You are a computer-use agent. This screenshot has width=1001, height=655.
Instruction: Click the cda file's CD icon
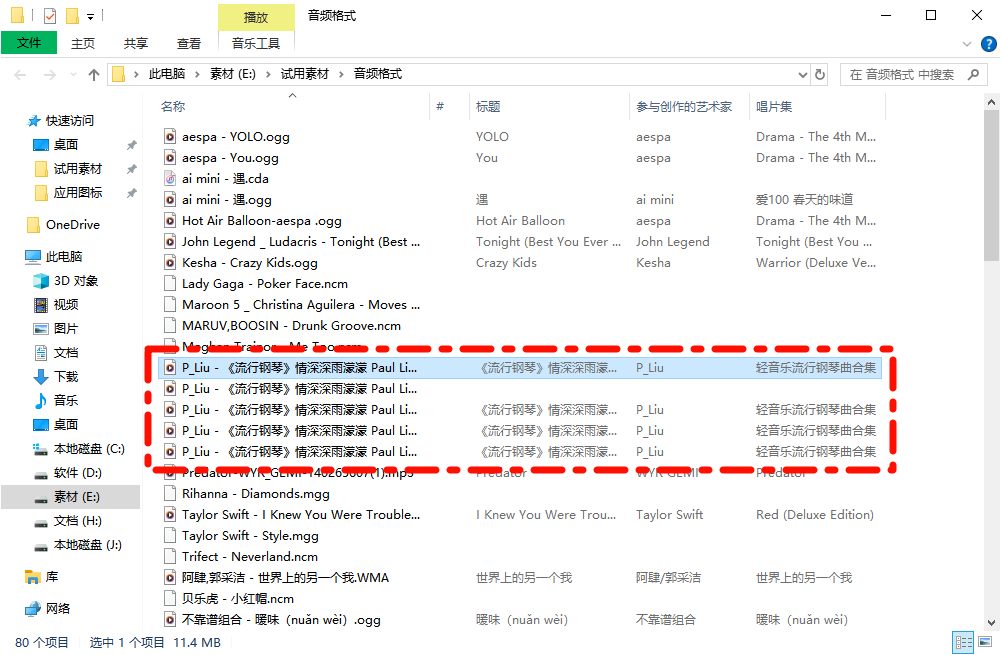pyautogui.click(x=170, y=179)
